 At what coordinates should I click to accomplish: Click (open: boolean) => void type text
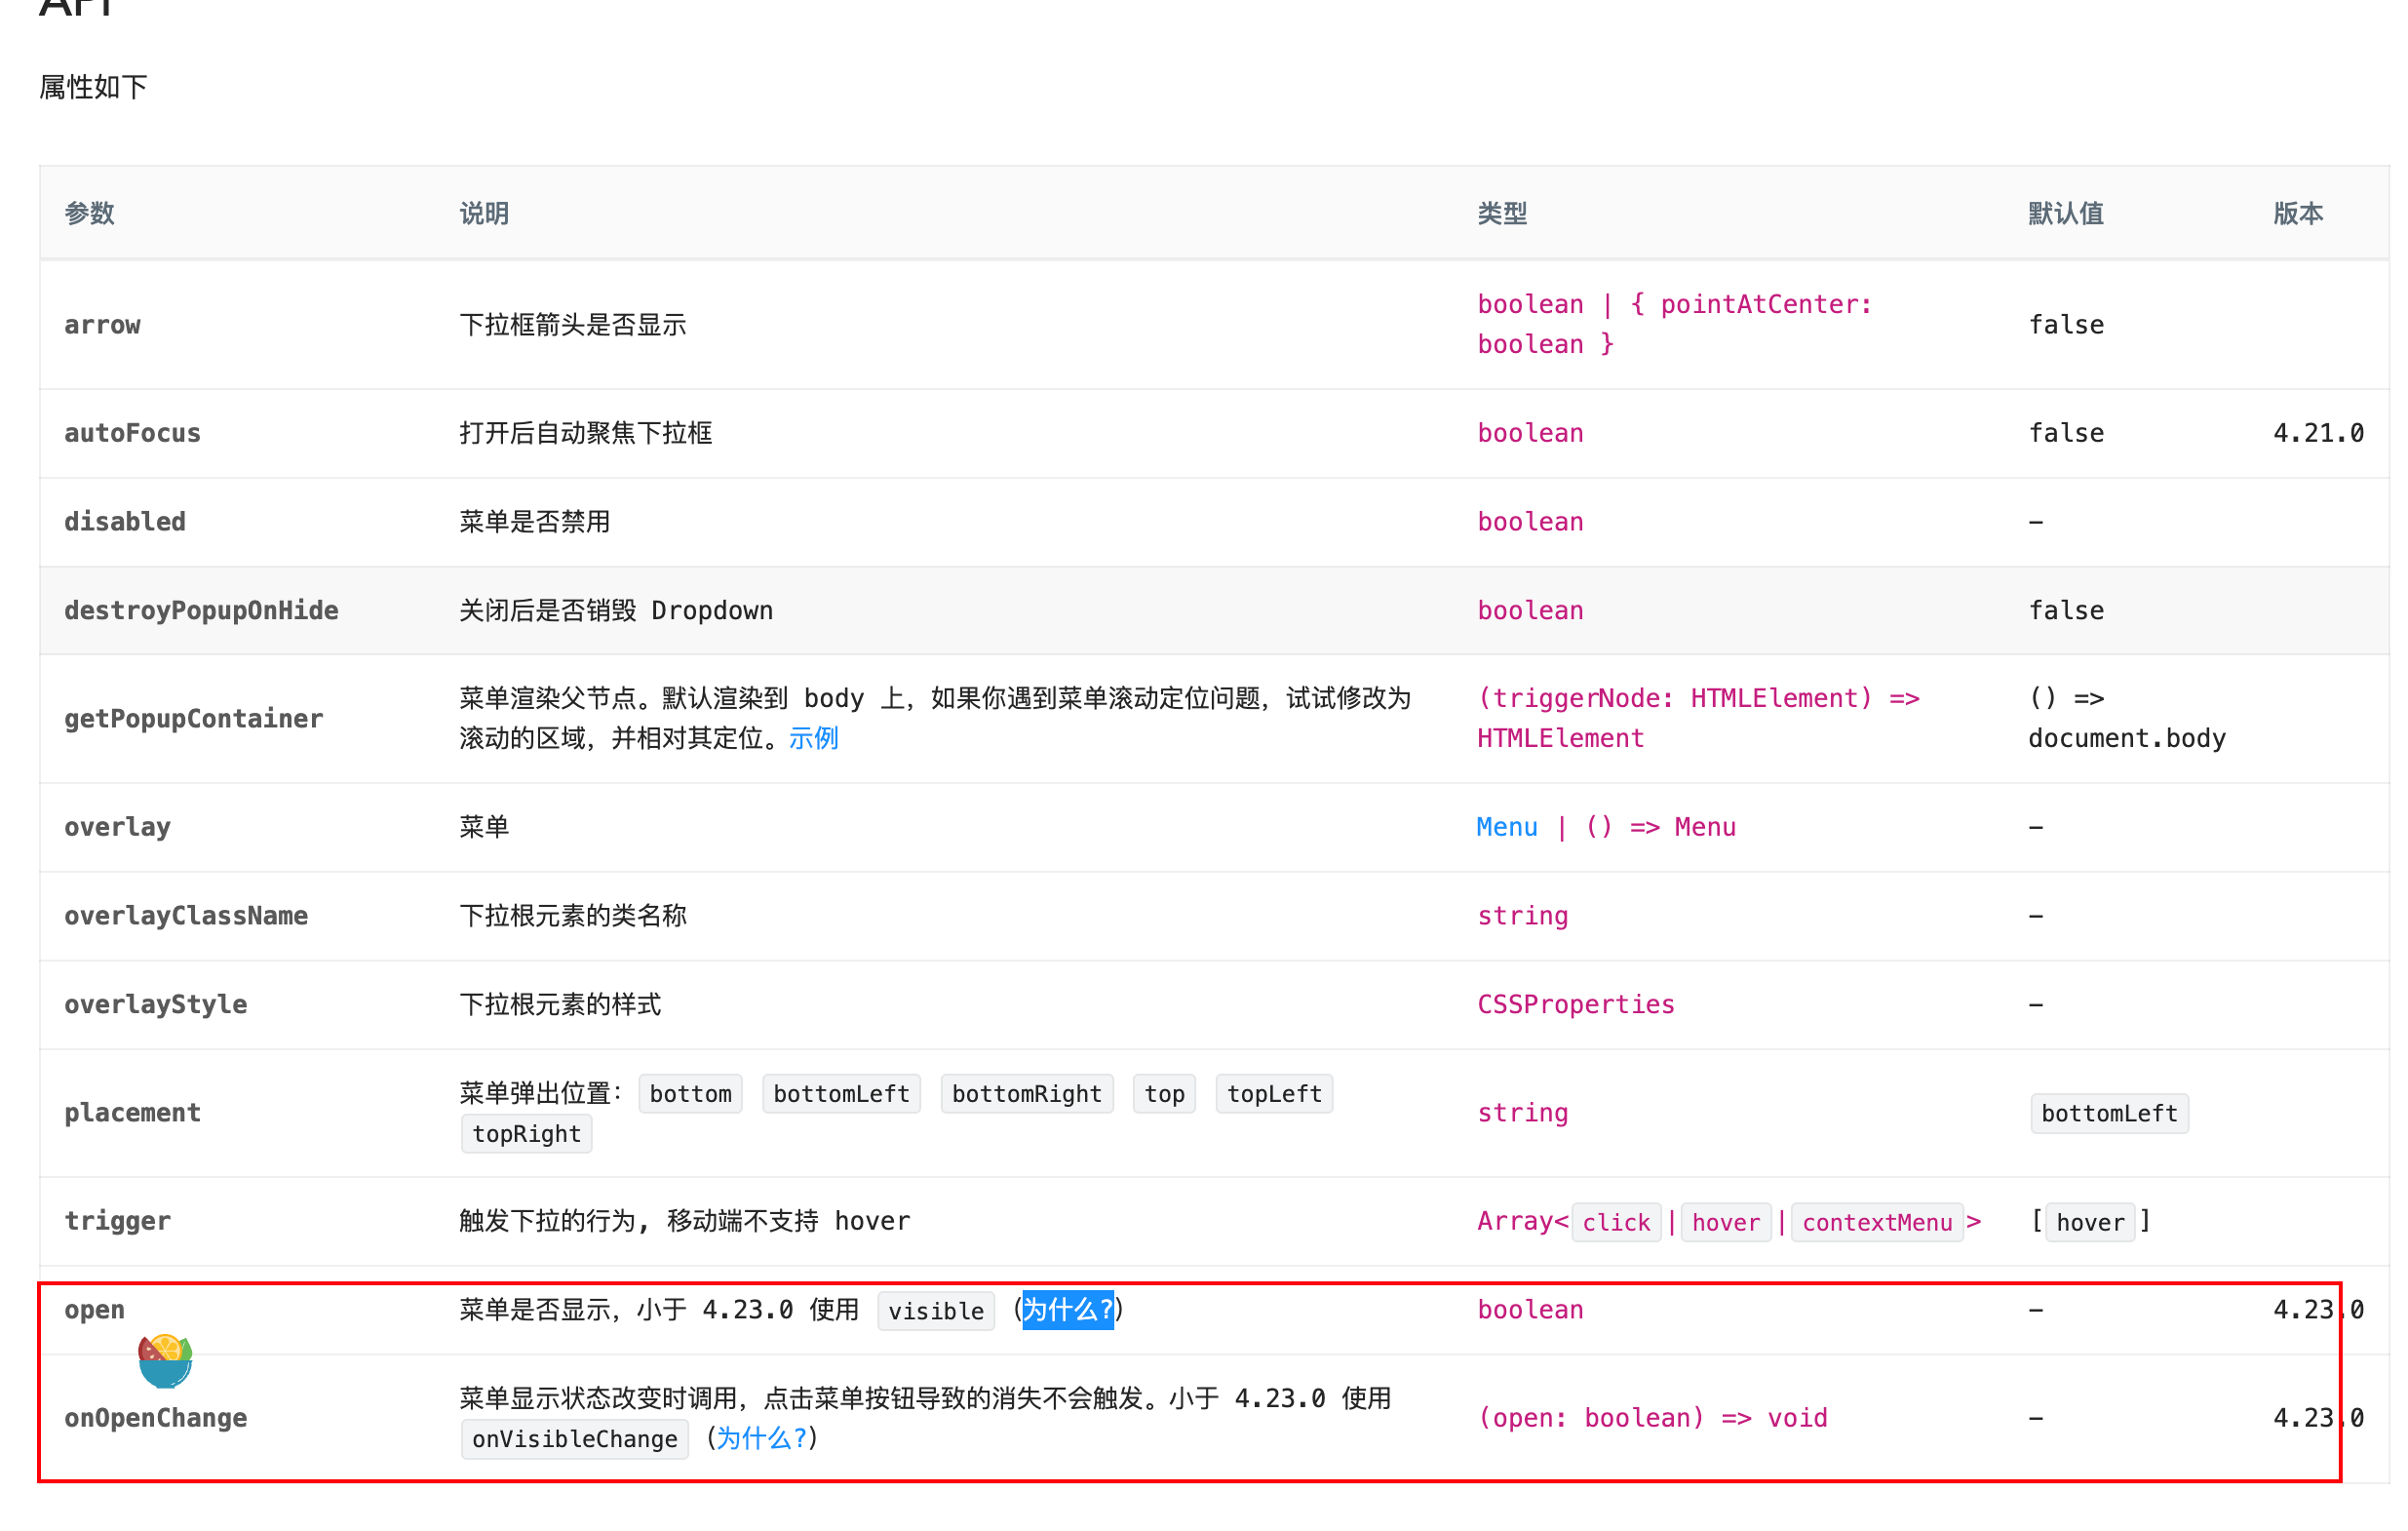tap(1652, 1418)
